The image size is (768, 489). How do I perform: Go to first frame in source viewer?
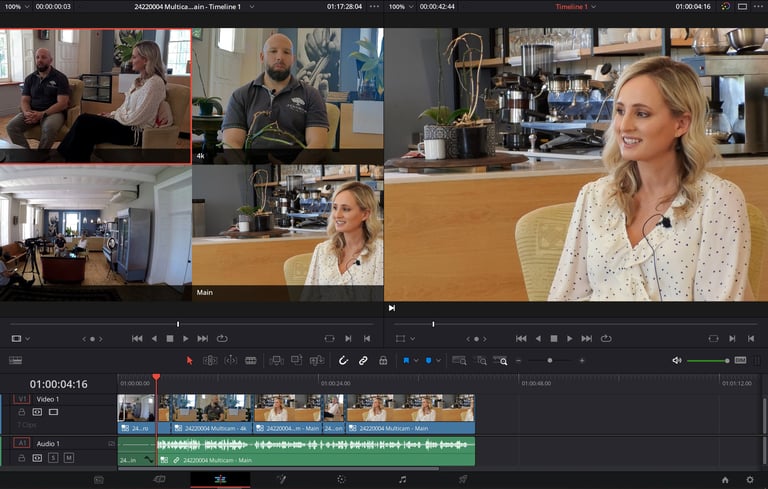(137, 339)
